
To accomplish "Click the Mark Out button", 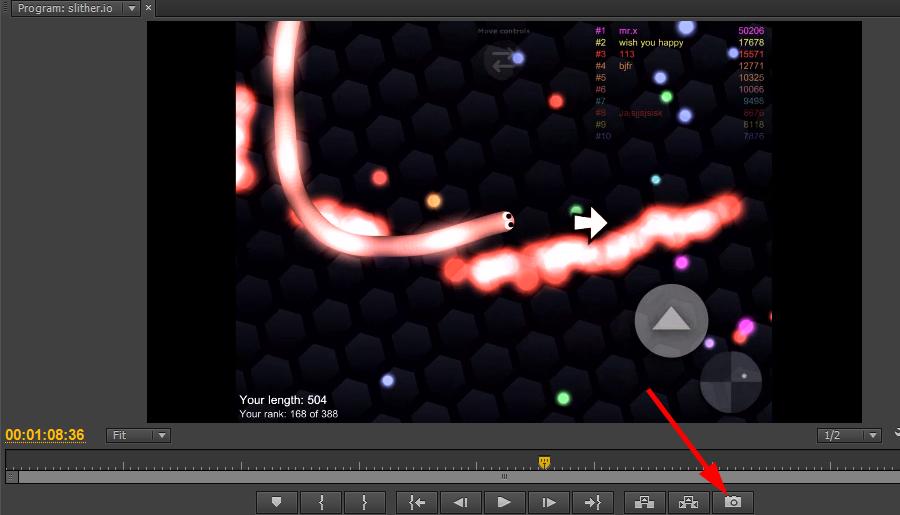I will point(364,503).
